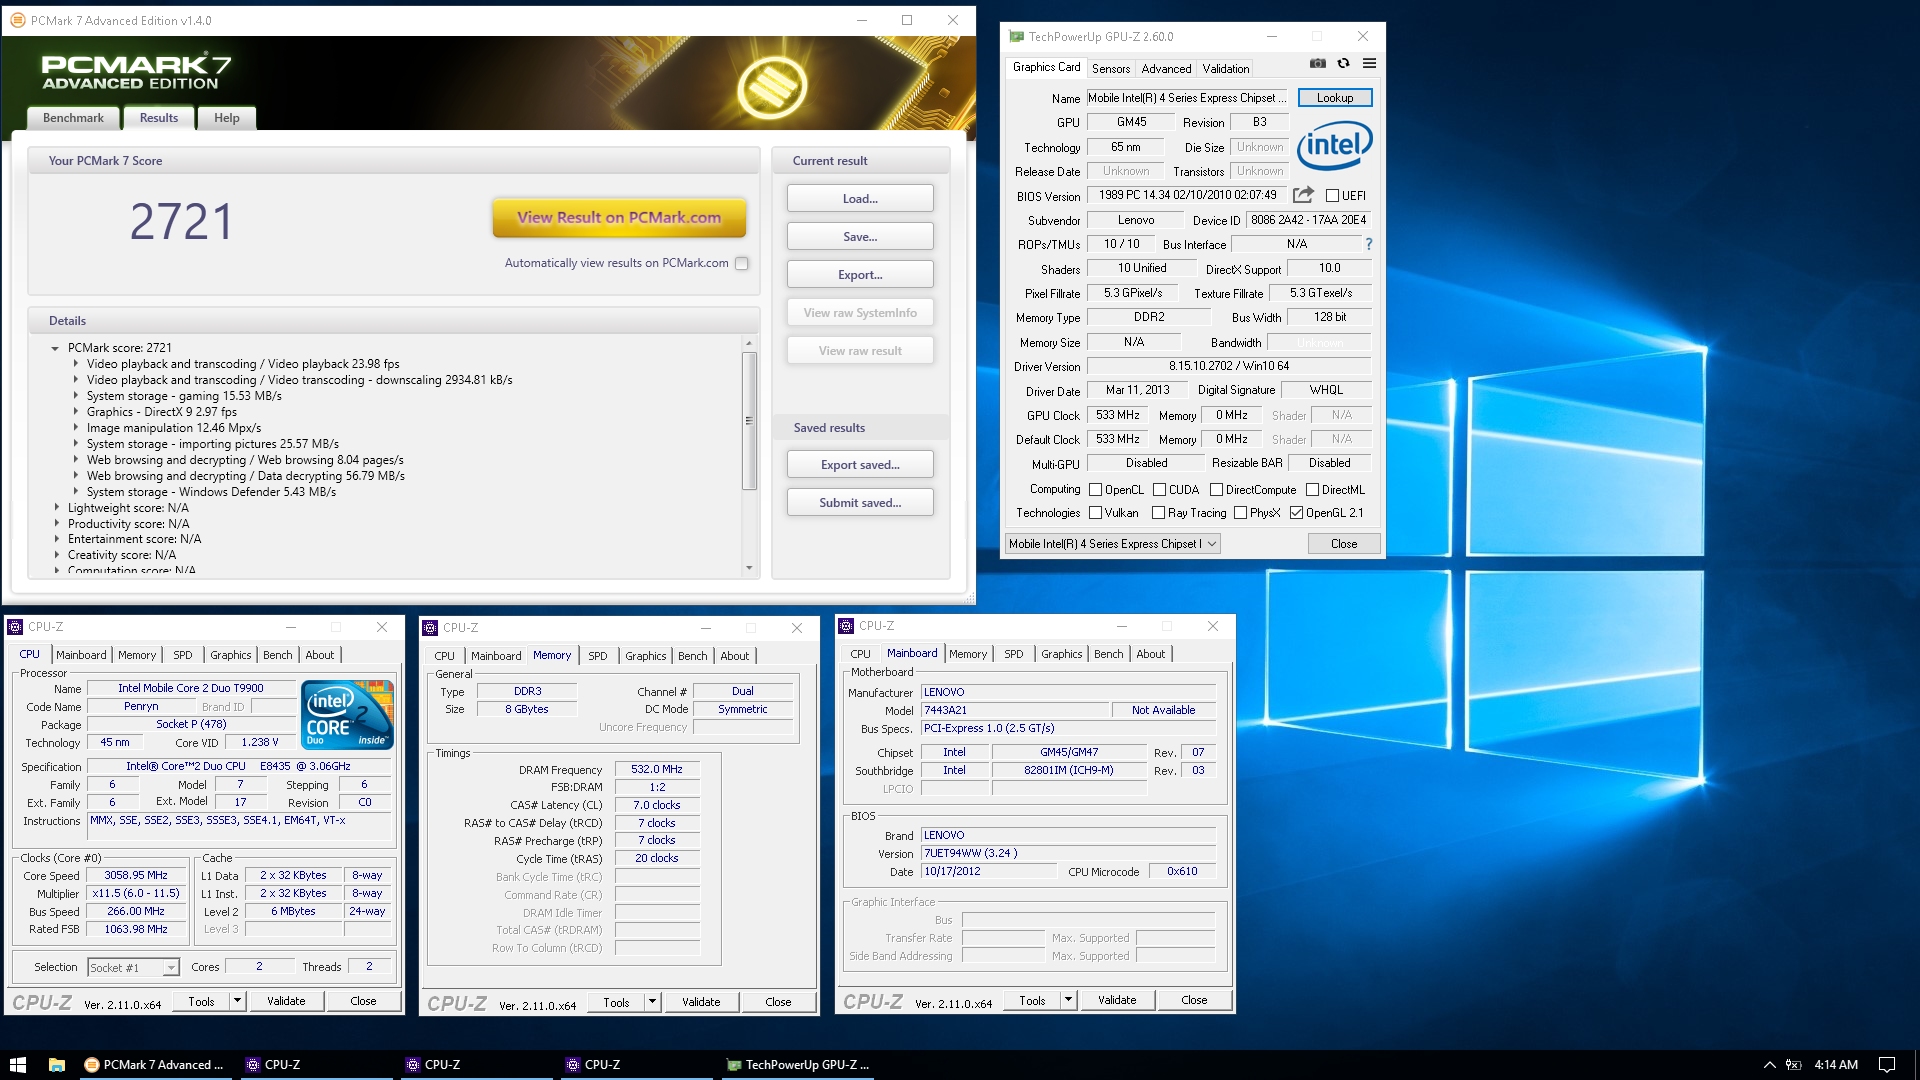Open the Advanced tab in GPU-Z
1920x1080 pixels.
pyautogui.click(x=1166, y=69)
